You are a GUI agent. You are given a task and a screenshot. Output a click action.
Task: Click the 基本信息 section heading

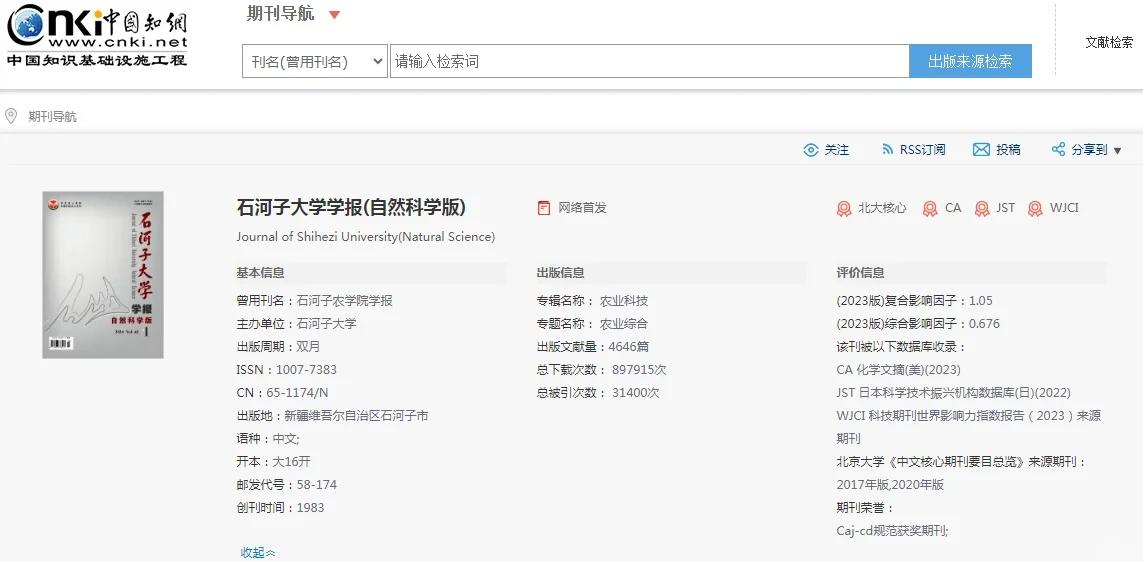pos(260,273)
